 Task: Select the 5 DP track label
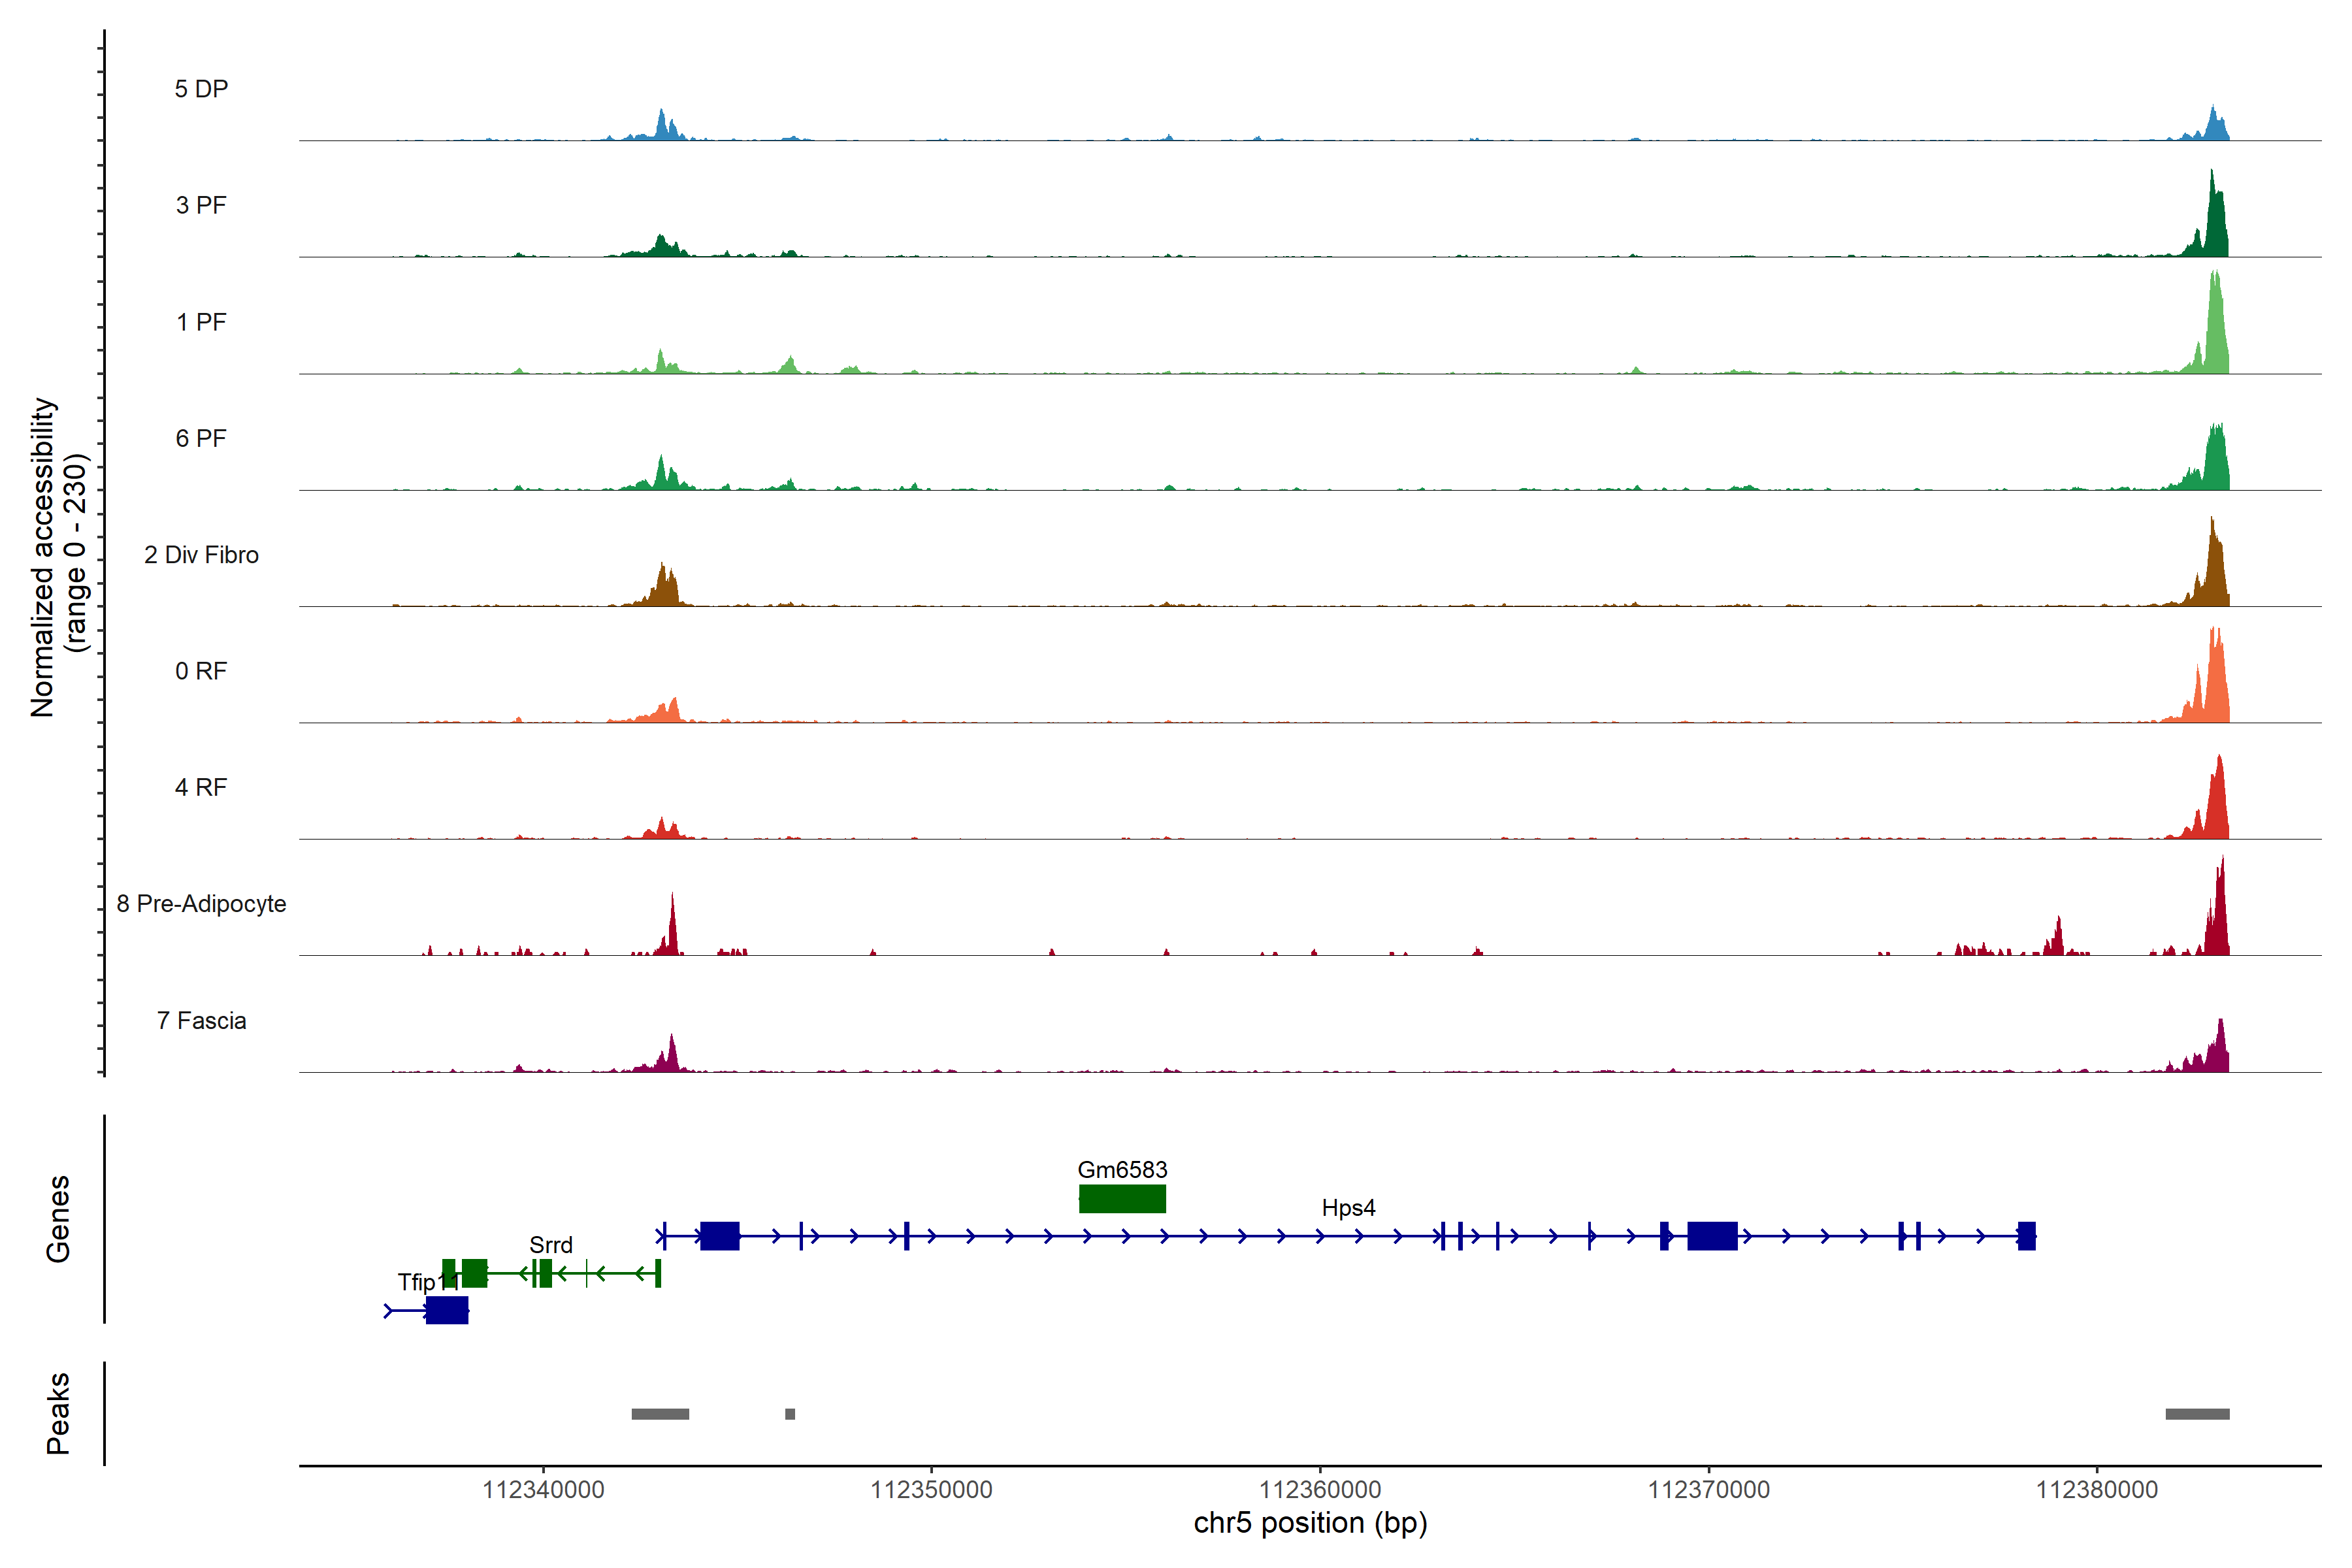[x=201, y=89]
